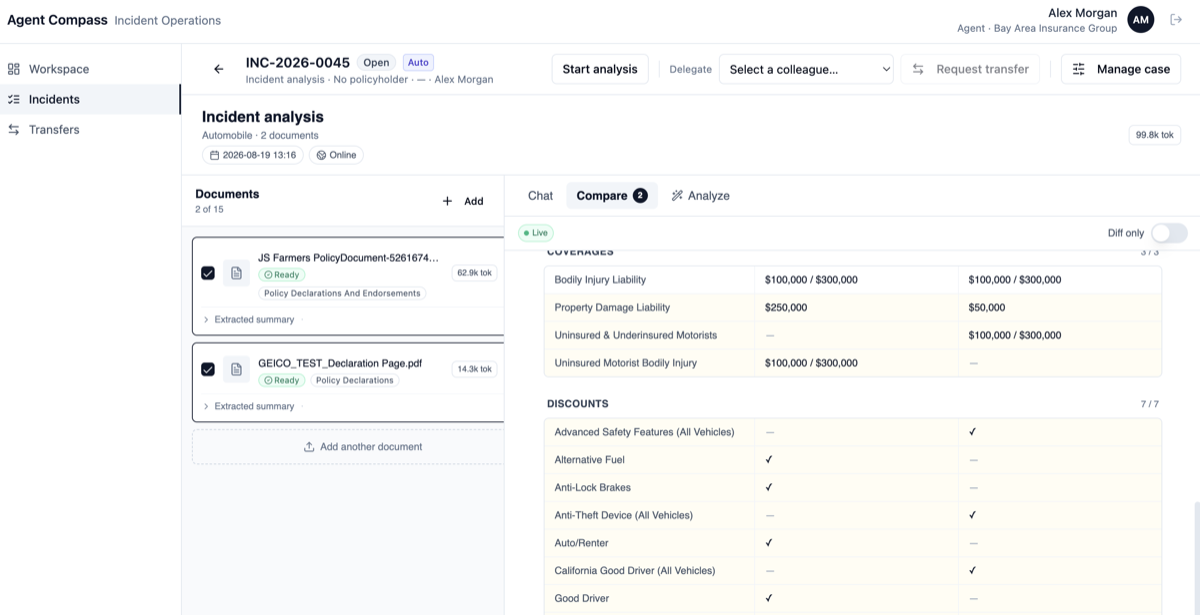
Task: Click Anti-Theft Device (All Vehicles) label
Action: point(623,515)
